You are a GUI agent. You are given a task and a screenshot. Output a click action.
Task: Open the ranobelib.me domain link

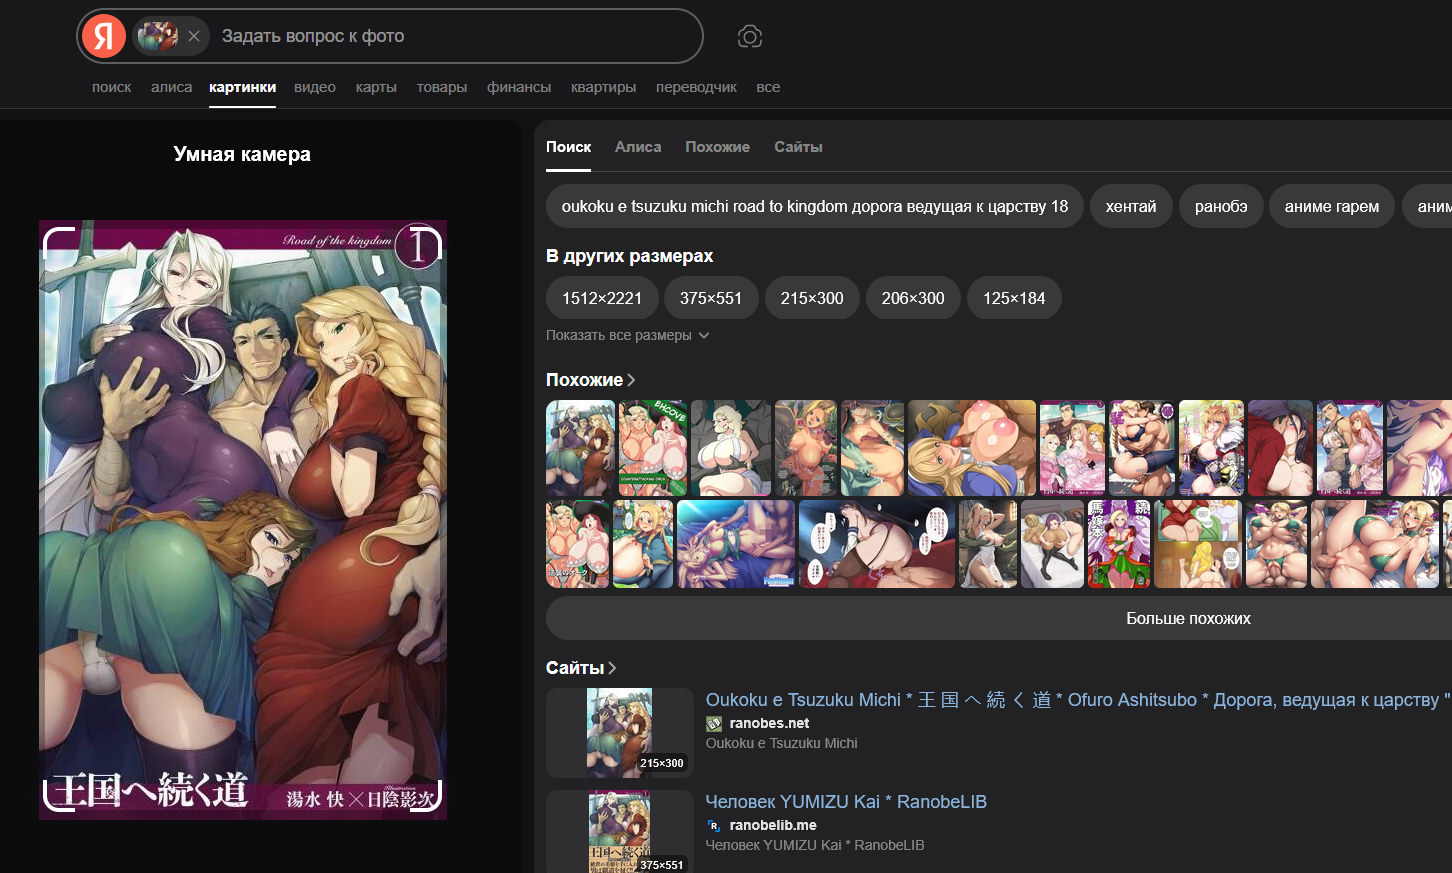pyautogui.click(x=773, y=825)
